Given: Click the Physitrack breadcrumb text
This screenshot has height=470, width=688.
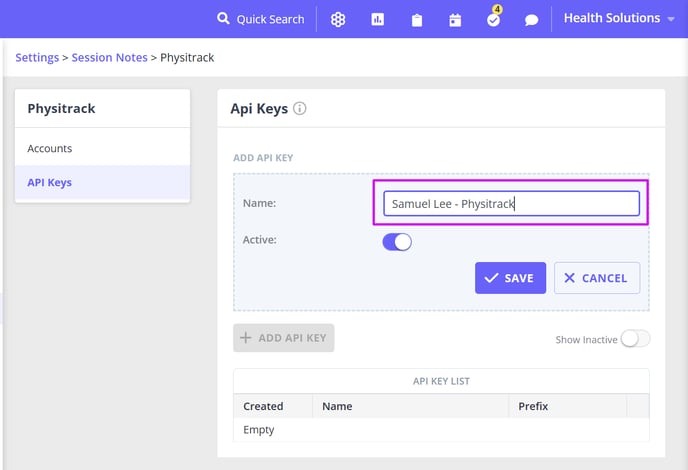Looking at the screenshot, I should 187,57.
